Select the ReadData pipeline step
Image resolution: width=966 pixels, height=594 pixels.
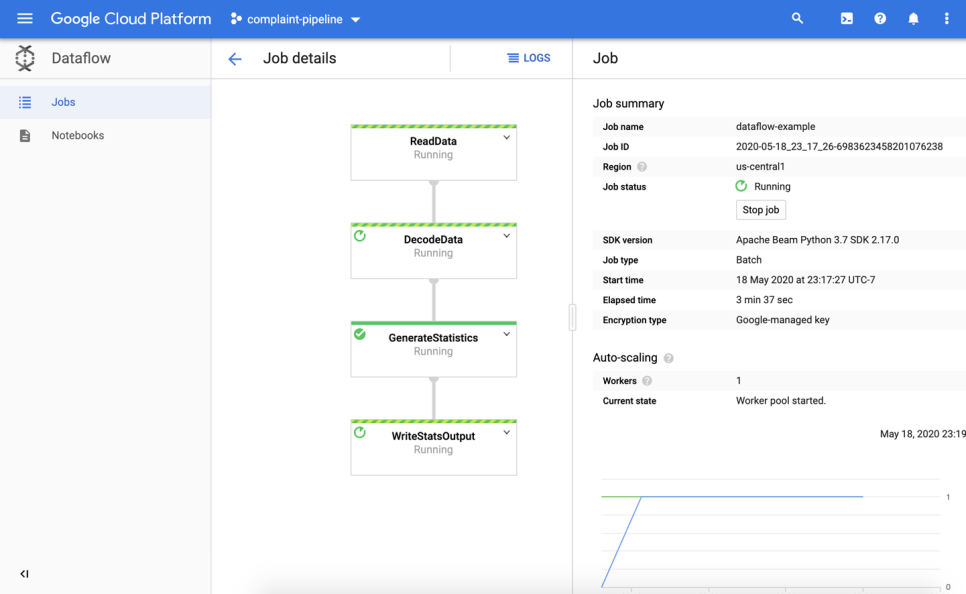(x=434, y=153)
